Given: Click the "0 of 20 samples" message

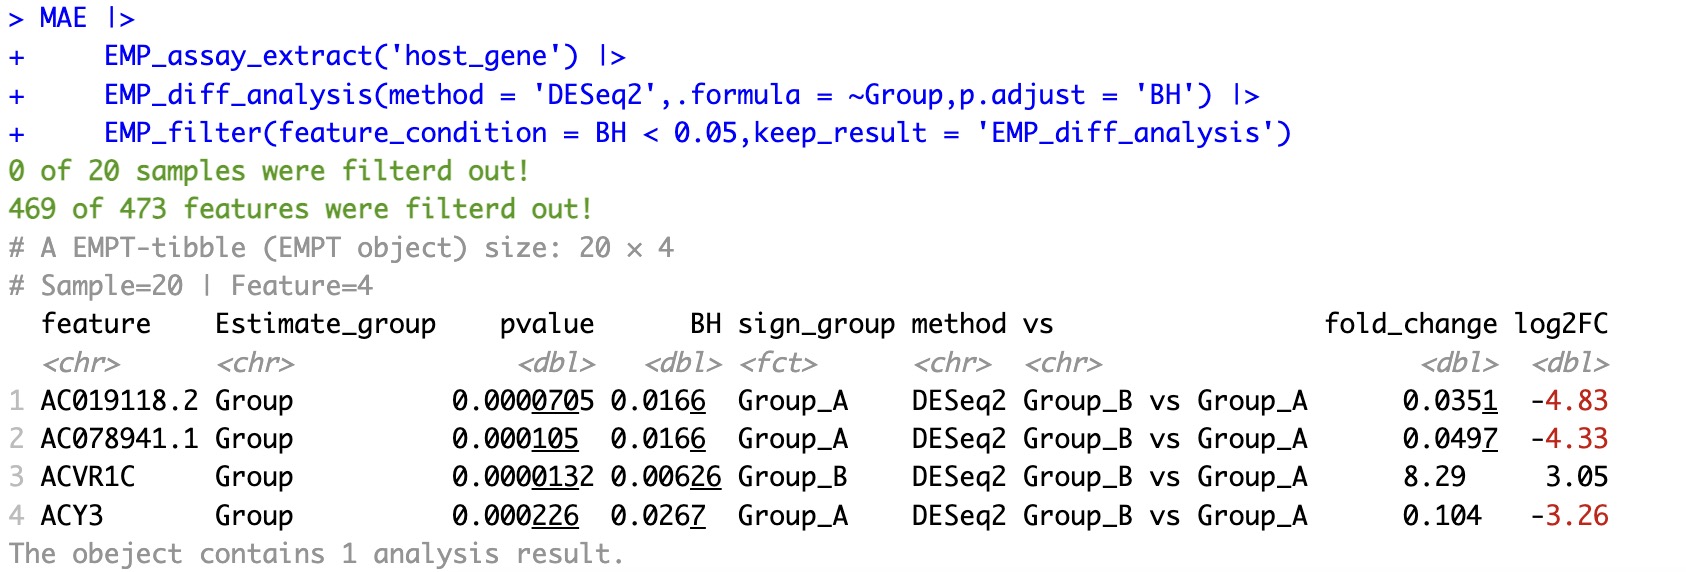Looking at the screenshot, I should (268, 171).
